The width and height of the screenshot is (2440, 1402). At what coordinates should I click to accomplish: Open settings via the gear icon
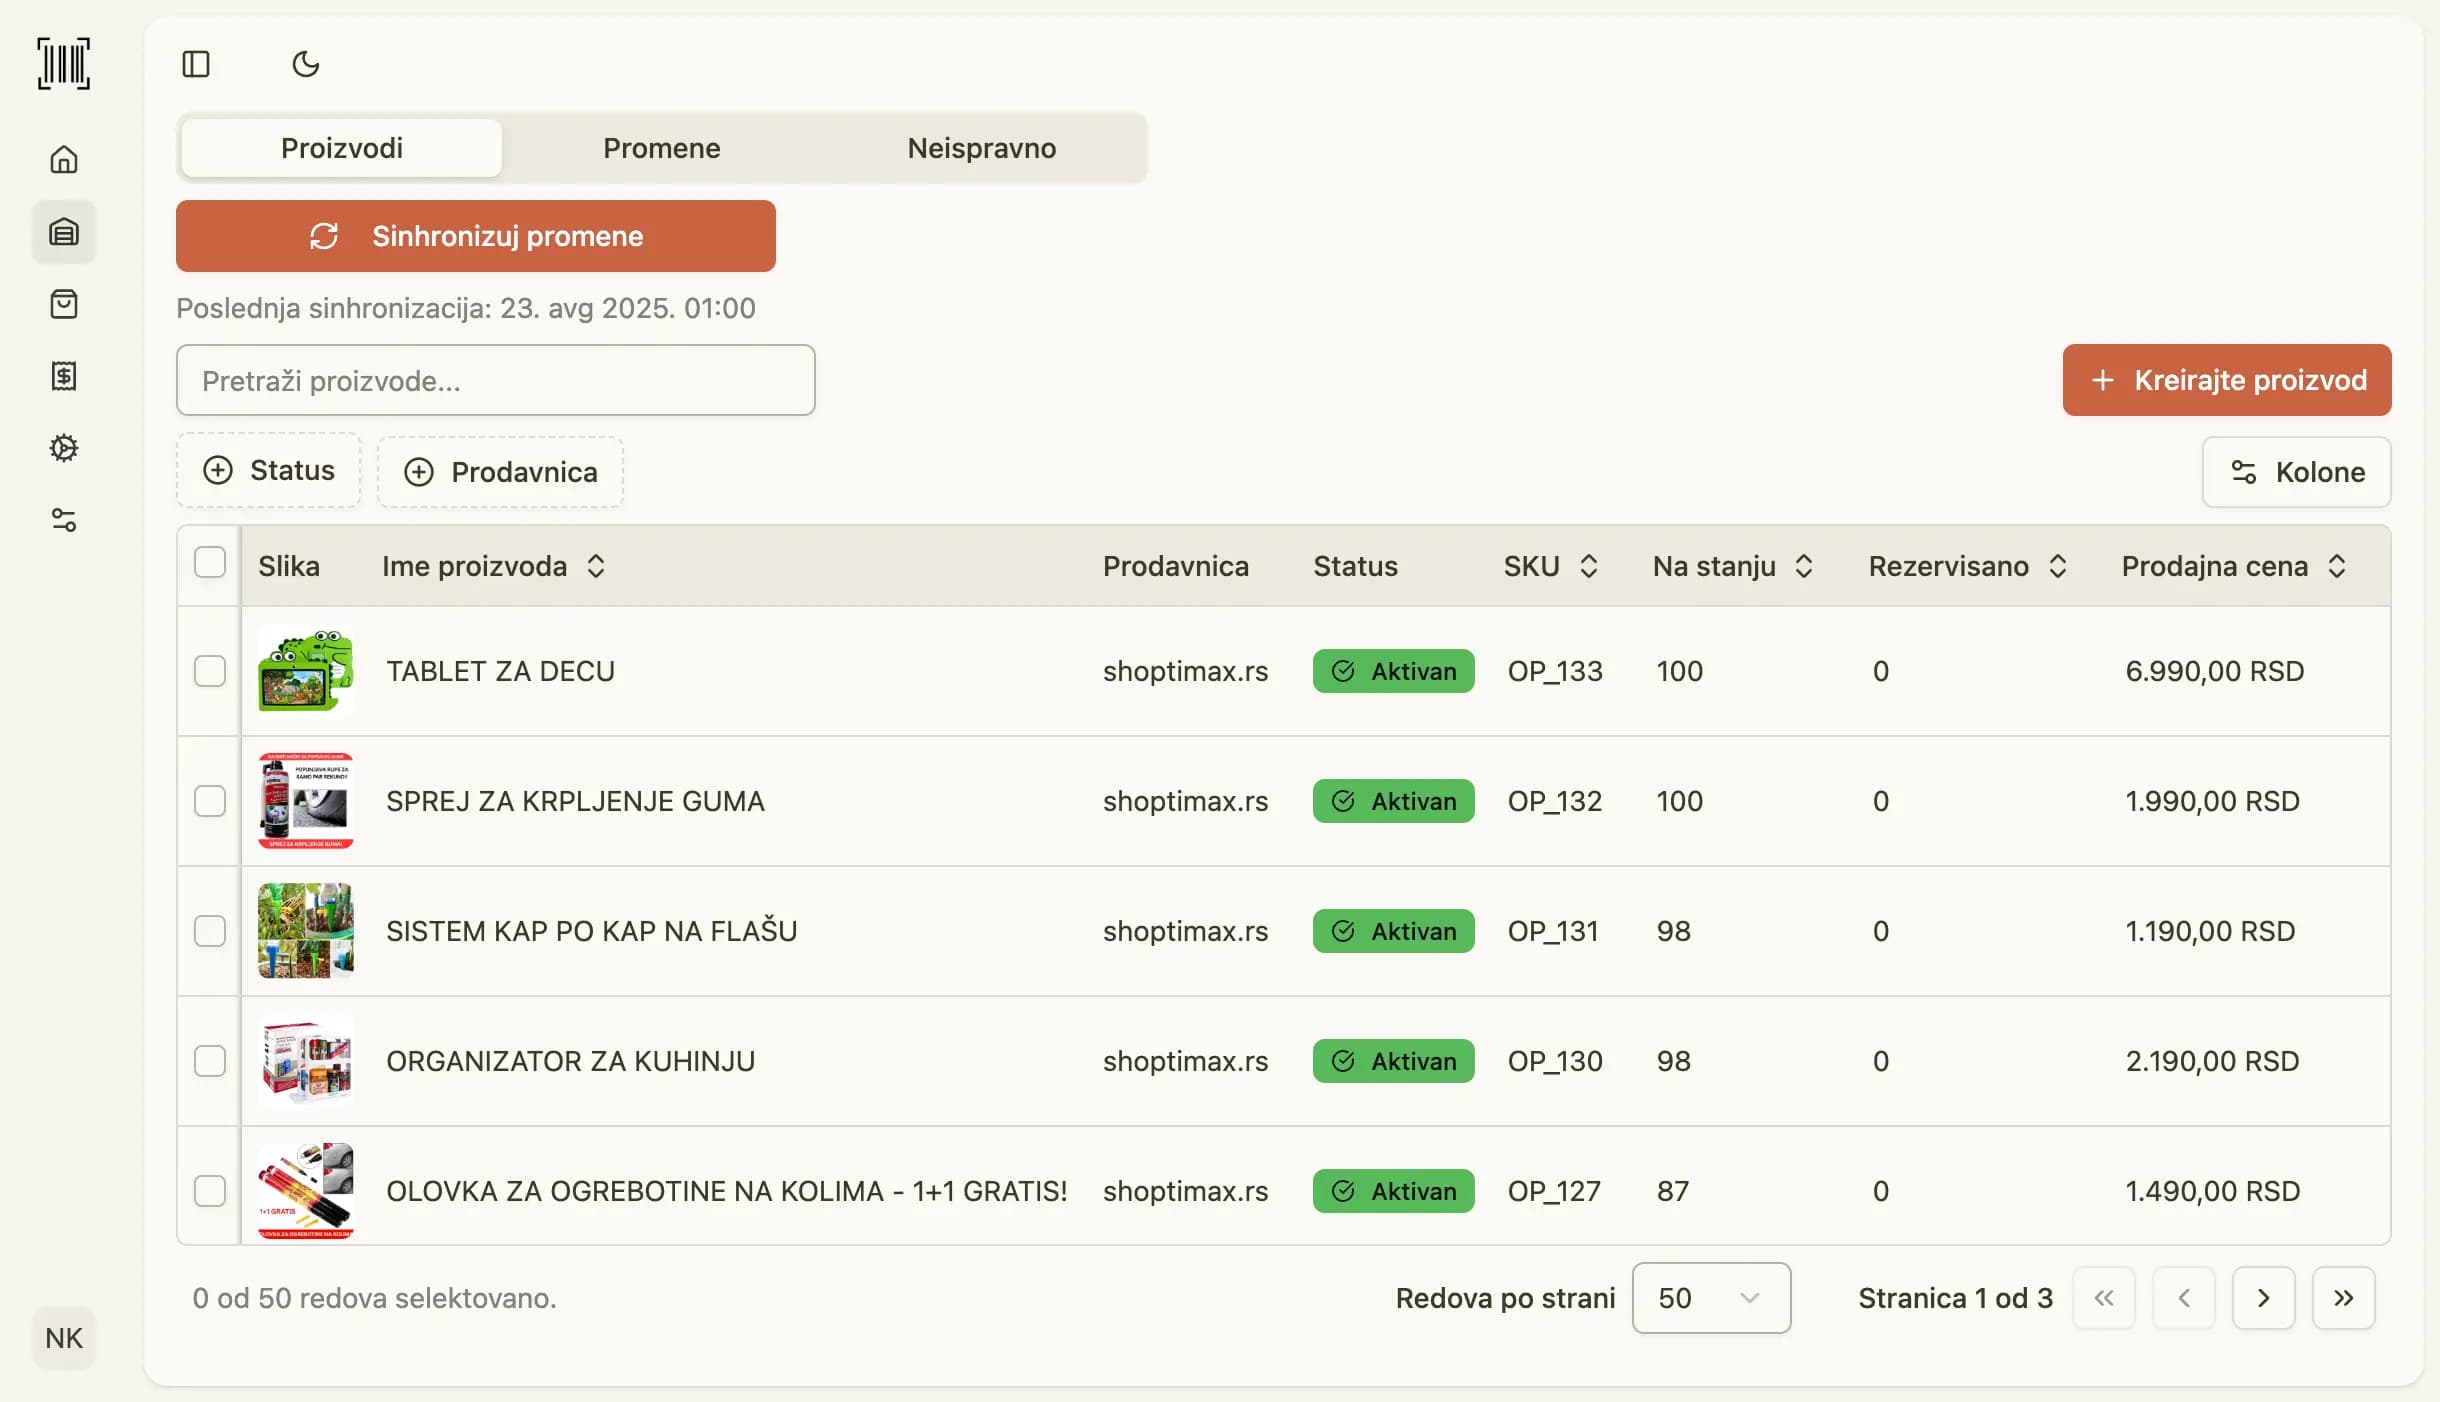coord(64,449)
